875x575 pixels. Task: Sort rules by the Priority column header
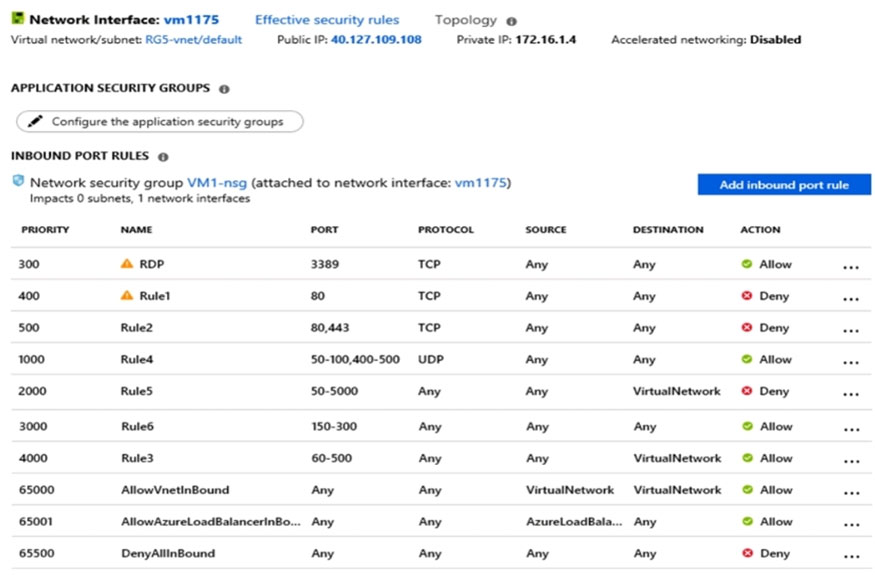(x=45, y=229)
